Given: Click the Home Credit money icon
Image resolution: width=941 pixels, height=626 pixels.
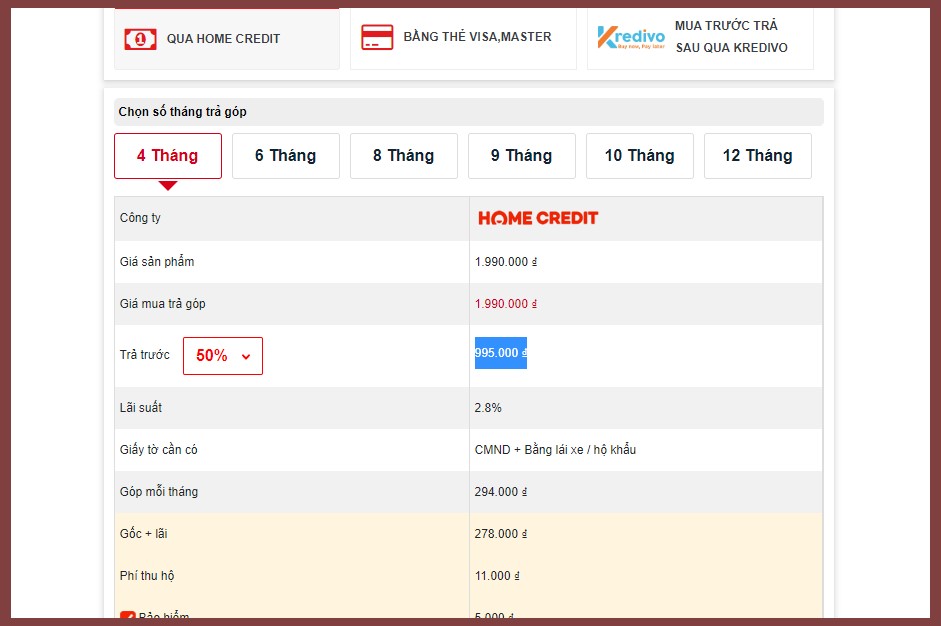Looking at the screenshot, I should (140, 39).
